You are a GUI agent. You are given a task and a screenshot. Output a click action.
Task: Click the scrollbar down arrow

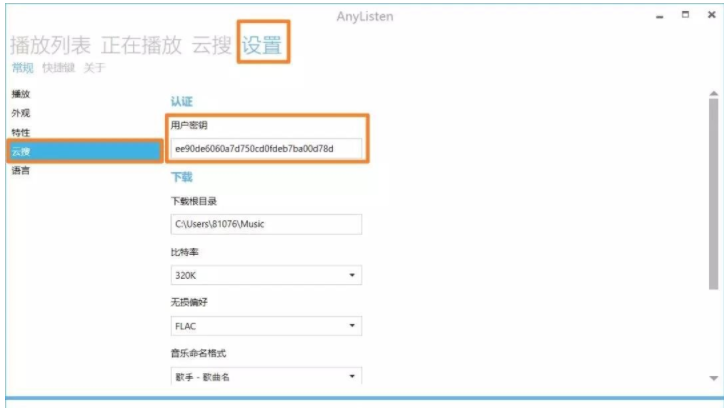[x=714, y=378]
